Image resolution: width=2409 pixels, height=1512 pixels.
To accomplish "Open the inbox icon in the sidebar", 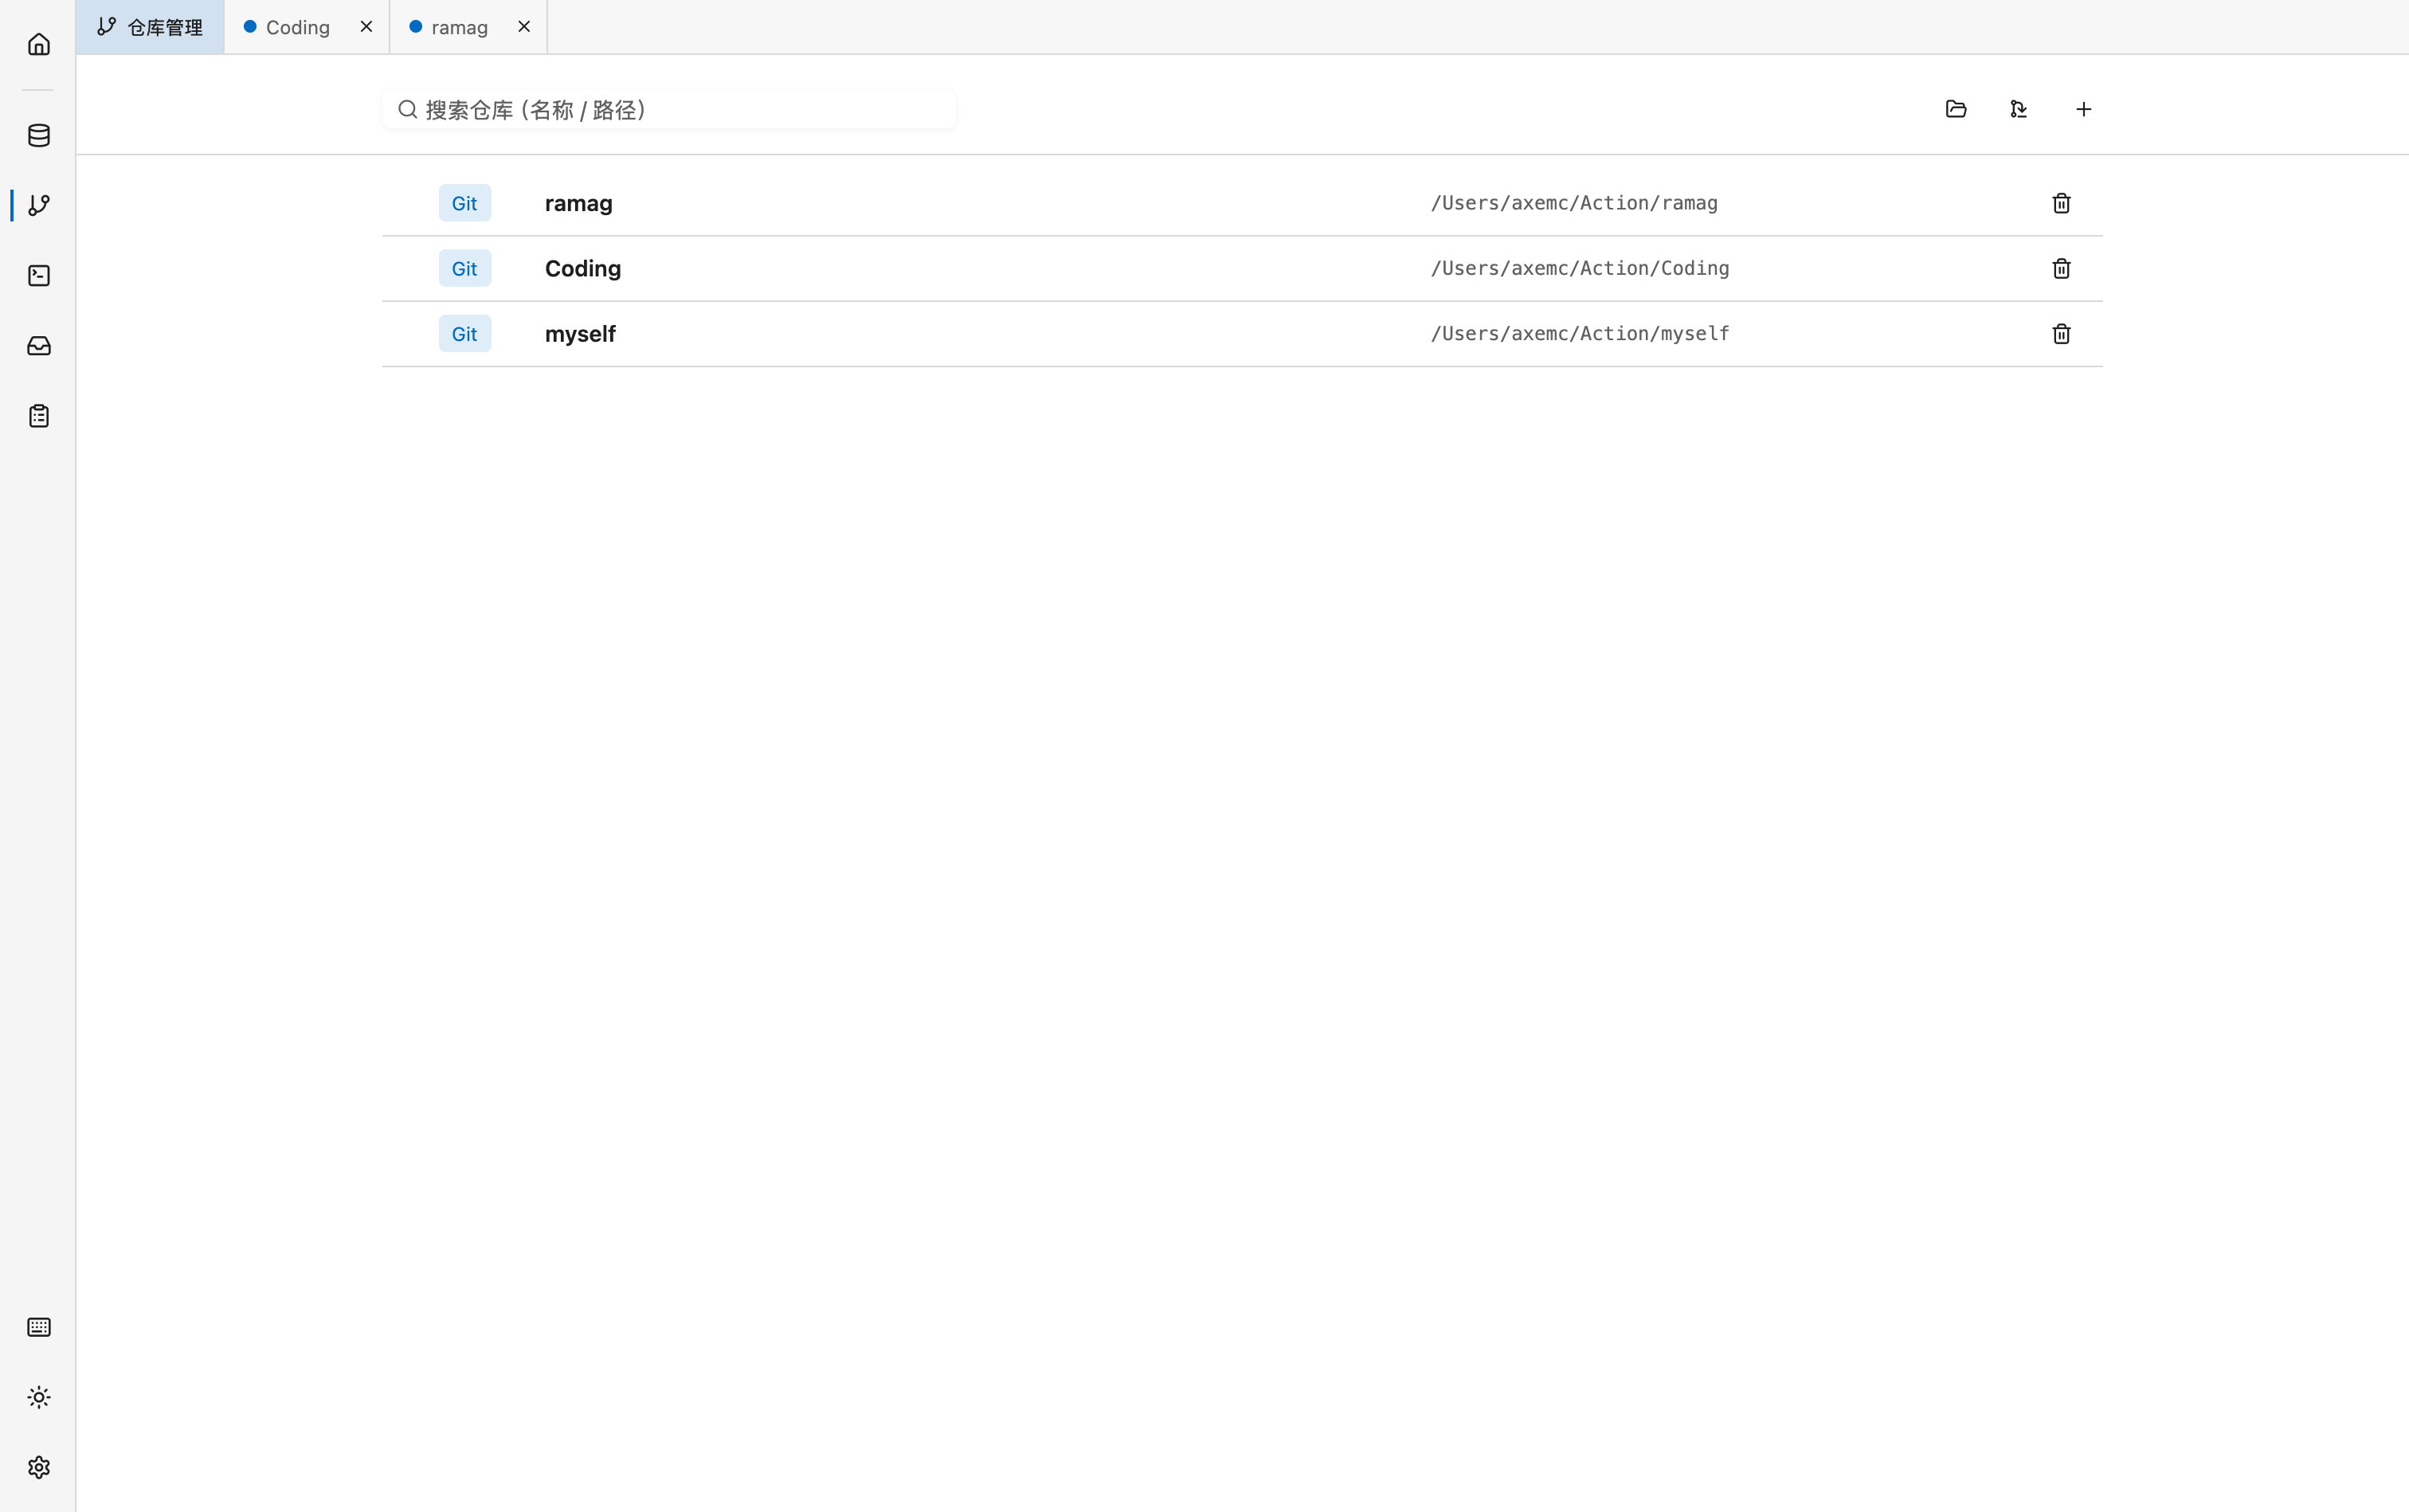I will 39,345.
